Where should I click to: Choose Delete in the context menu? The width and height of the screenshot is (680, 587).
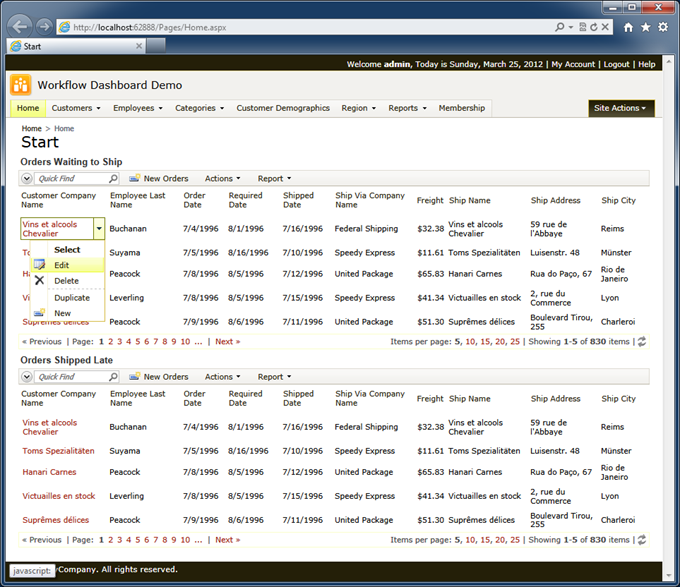pos(67,280)
